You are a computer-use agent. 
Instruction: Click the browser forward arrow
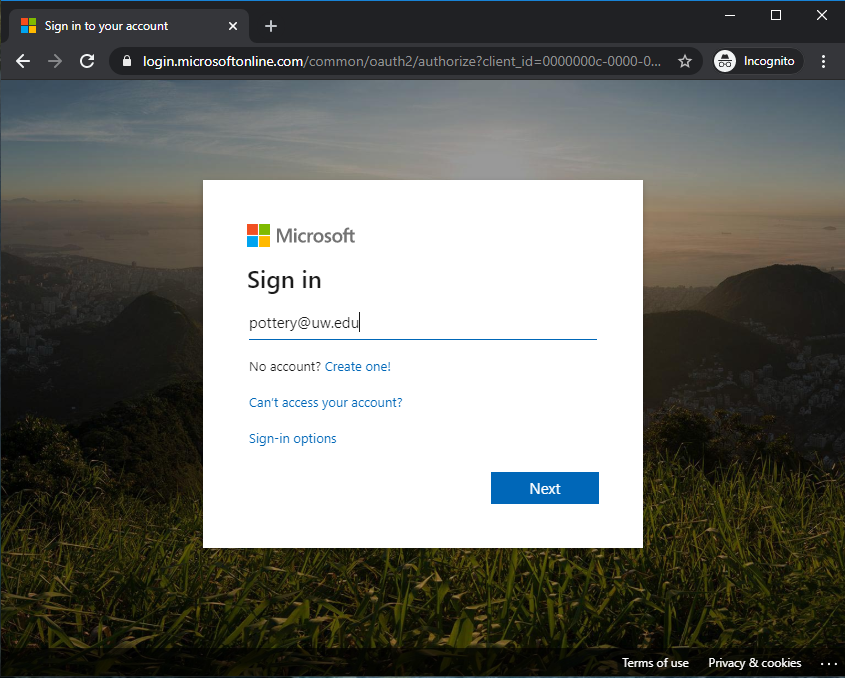point(55,61)
